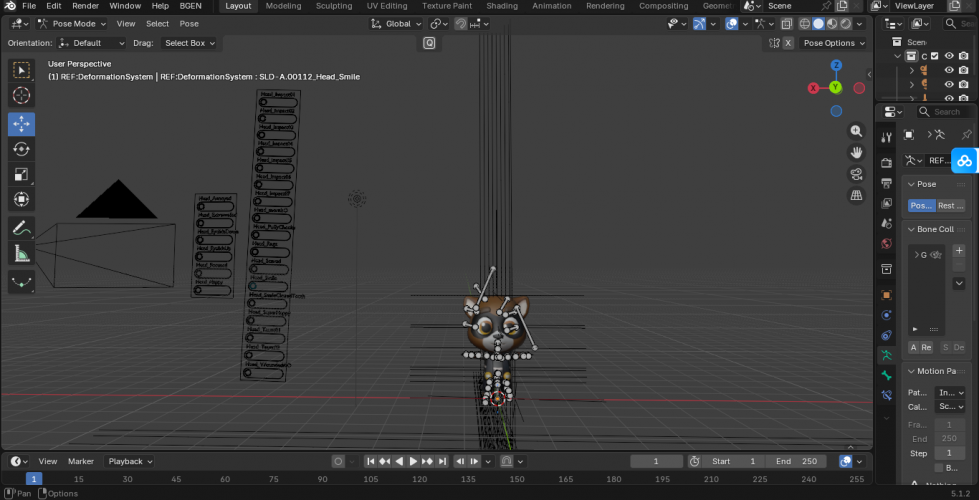This screenshot has height=500, width=979.
Task: Open the Render properties tab
Action: tap(886, 163)
